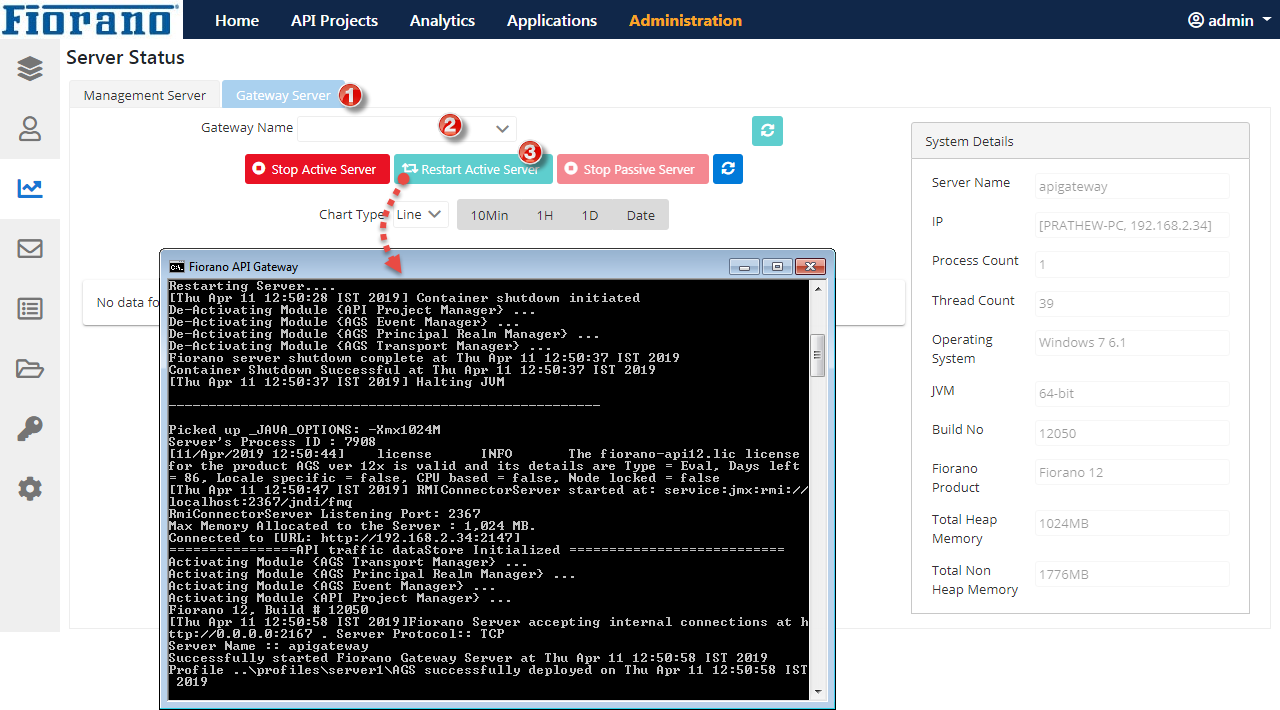Click console line 'RmiConnectorServer Listening Port: 2367'
The width and height of the screenshot is (1280, 710).
tap(324, 514)
